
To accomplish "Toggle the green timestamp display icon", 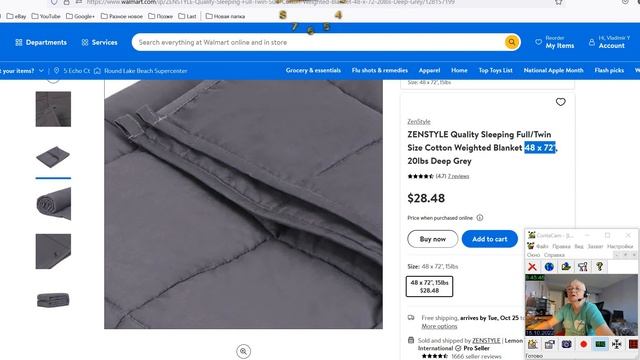I will click(x=600, y=344).
